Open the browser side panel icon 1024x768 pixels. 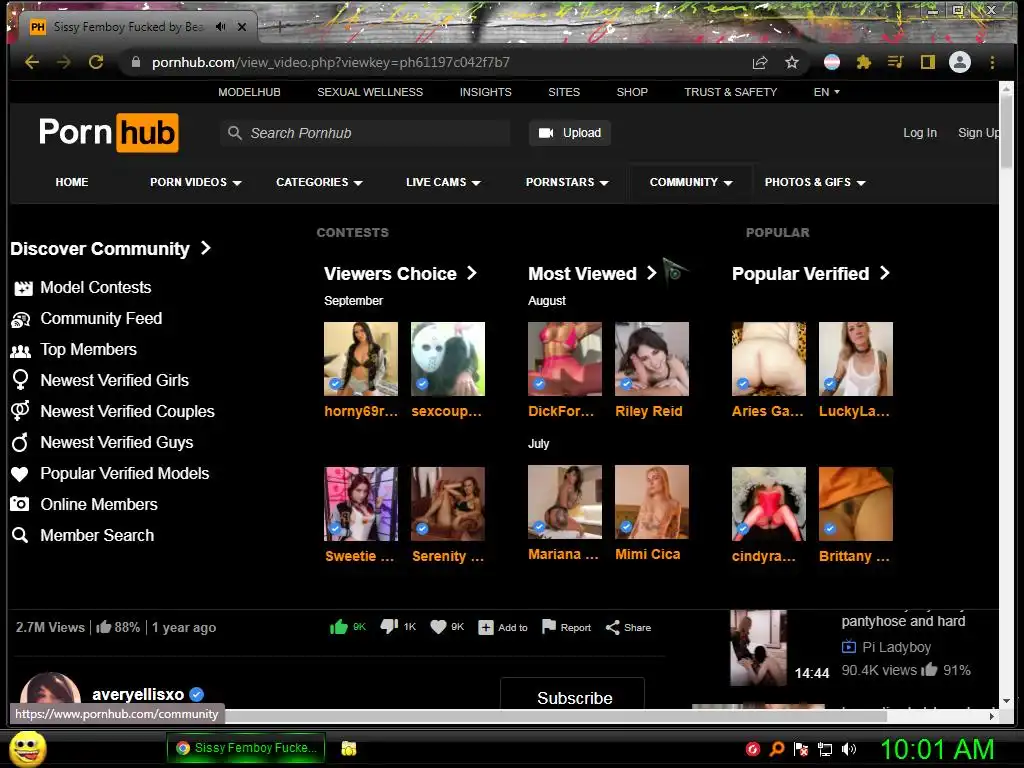[927, 62]
